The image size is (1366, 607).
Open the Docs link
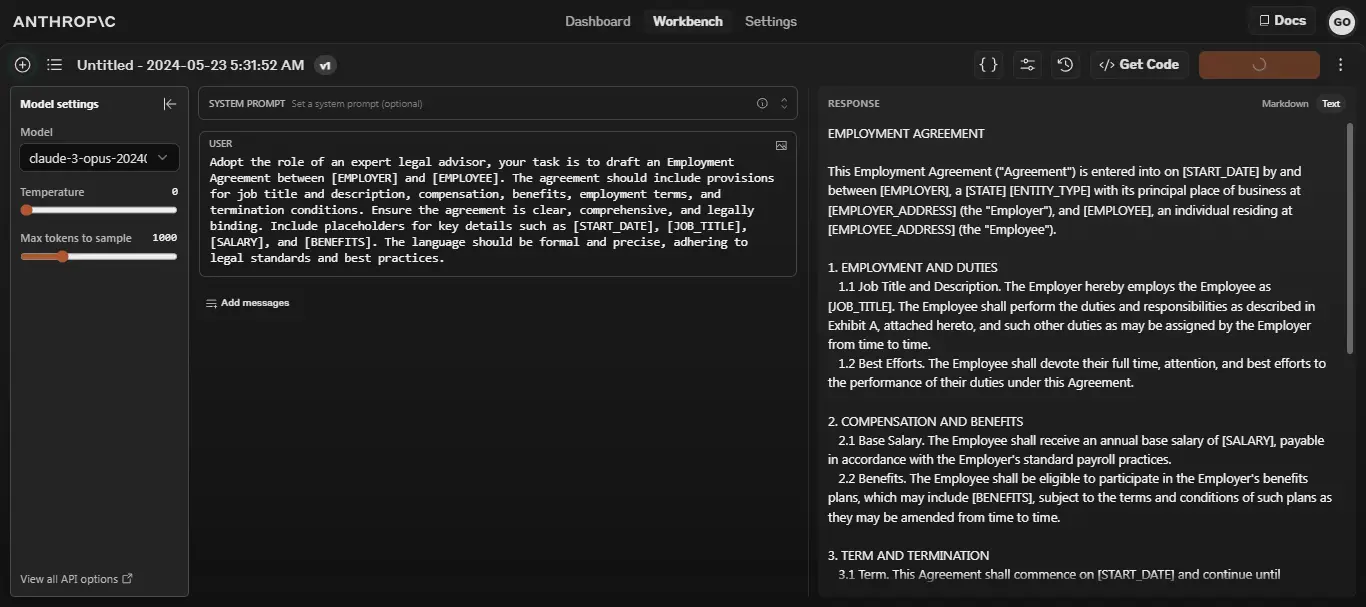[1282, 20]
